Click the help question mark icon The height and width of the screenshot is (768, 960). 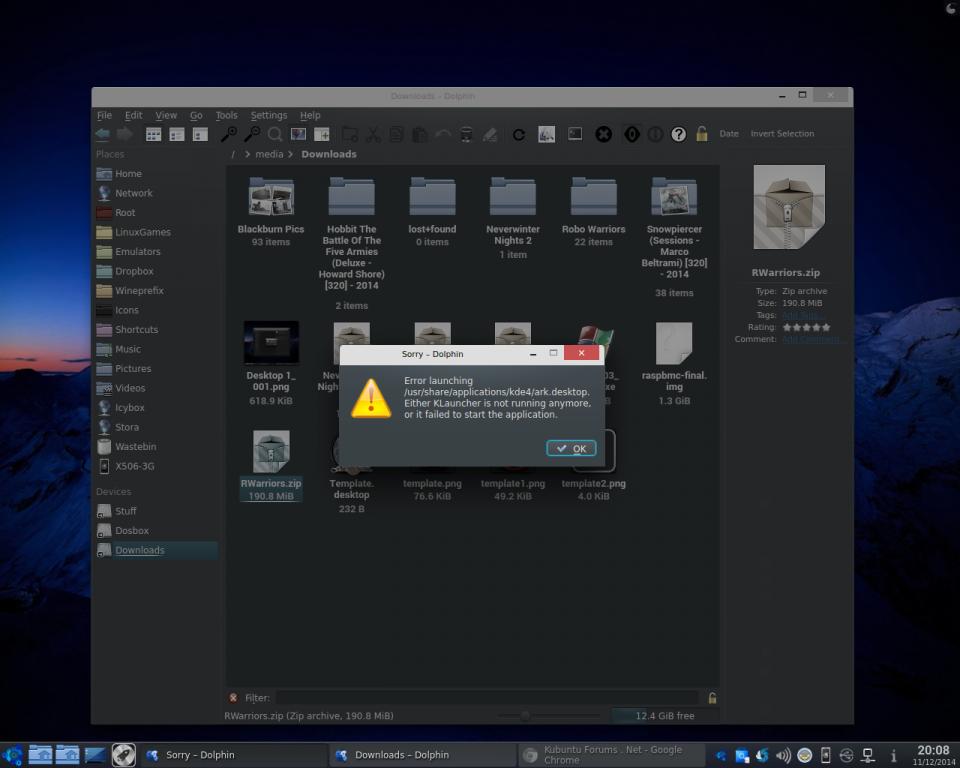coord(679,134)
